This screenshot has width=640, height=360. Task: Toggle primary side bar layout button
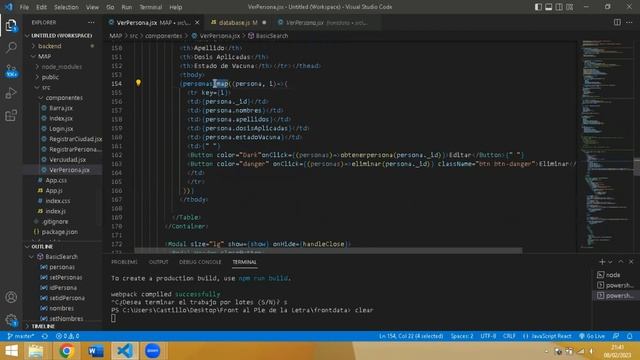538,7
